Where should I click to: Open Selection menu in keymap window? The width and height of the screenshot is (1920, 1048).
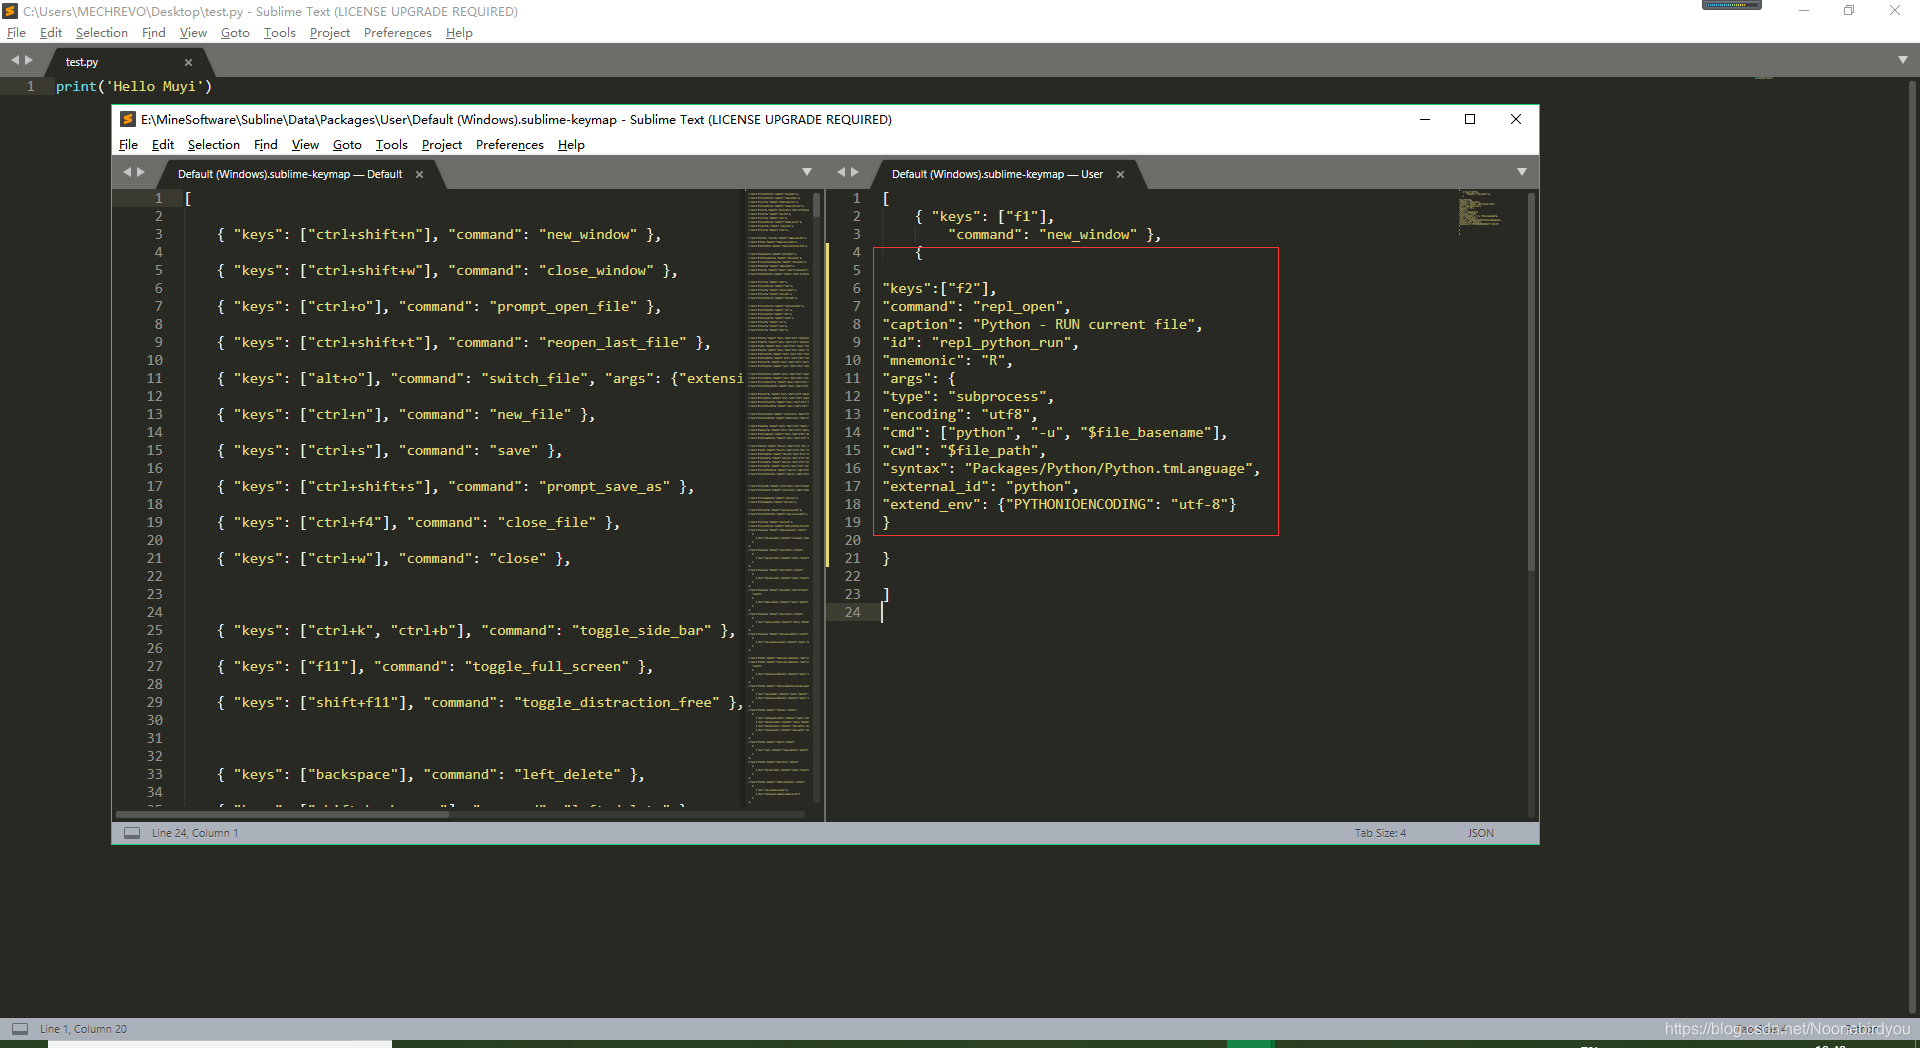[214, 145]
